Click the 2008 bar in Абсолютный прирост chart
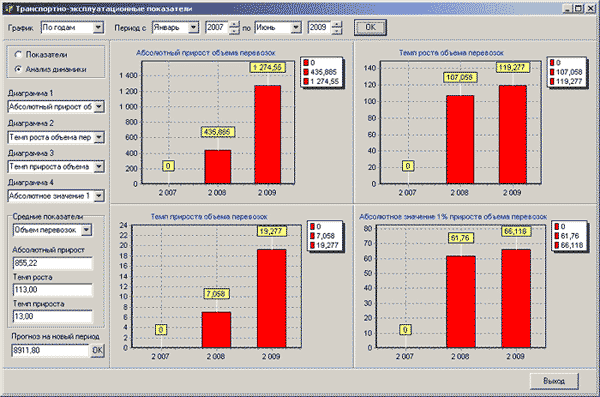 pyautogui.click(x=217, y=167)
